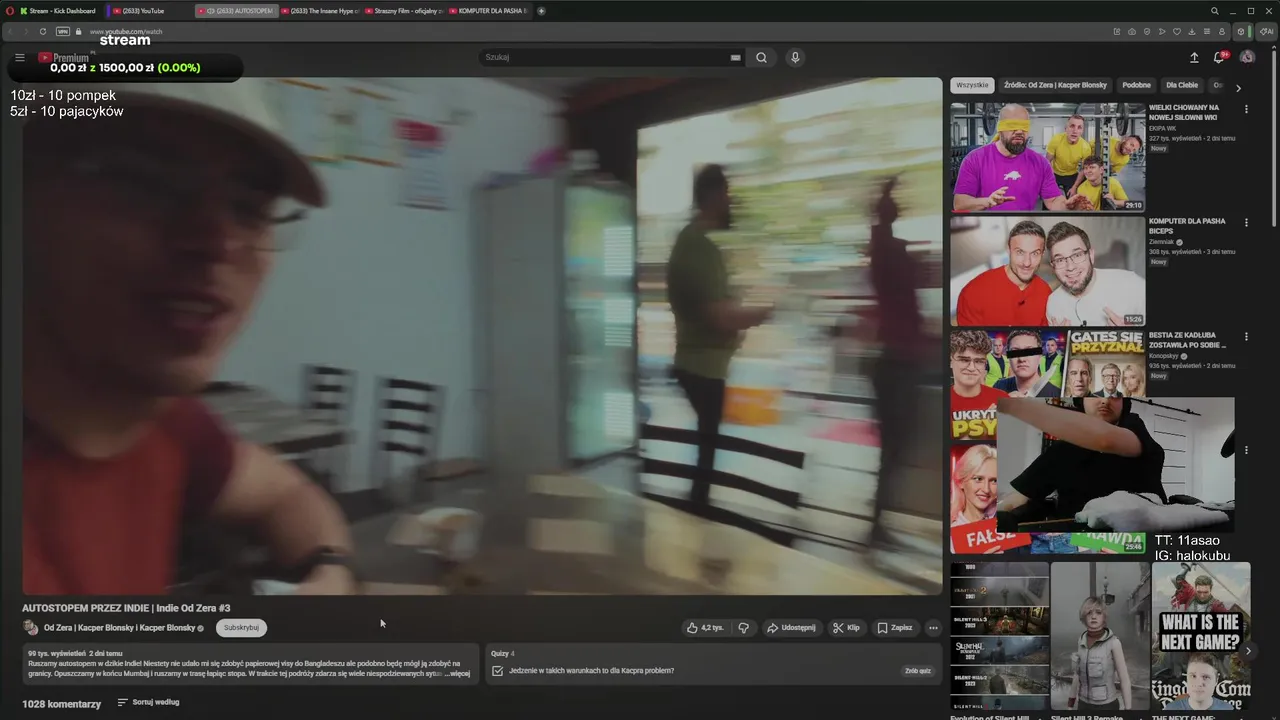Click the padlock site info icon

click(78, 31)
